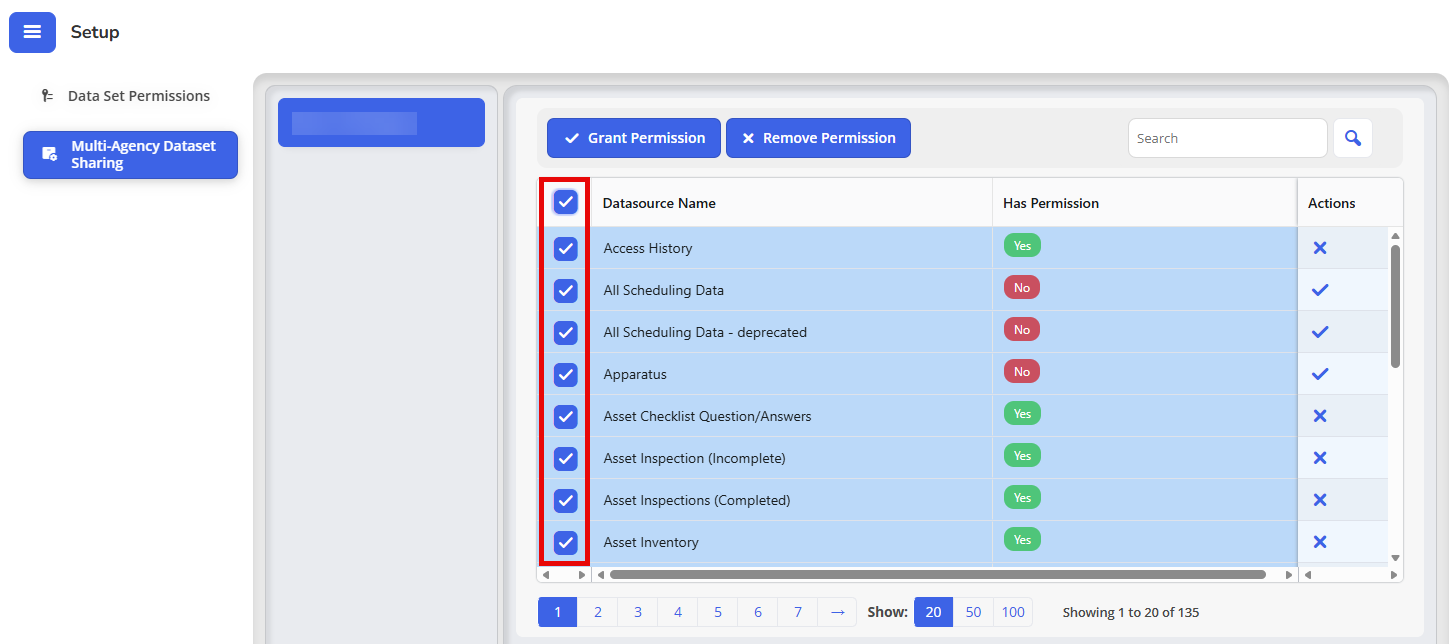1453x644 pixels.
Task: Go to page 4
Action: pyautogui.click(x=678, y=612)
